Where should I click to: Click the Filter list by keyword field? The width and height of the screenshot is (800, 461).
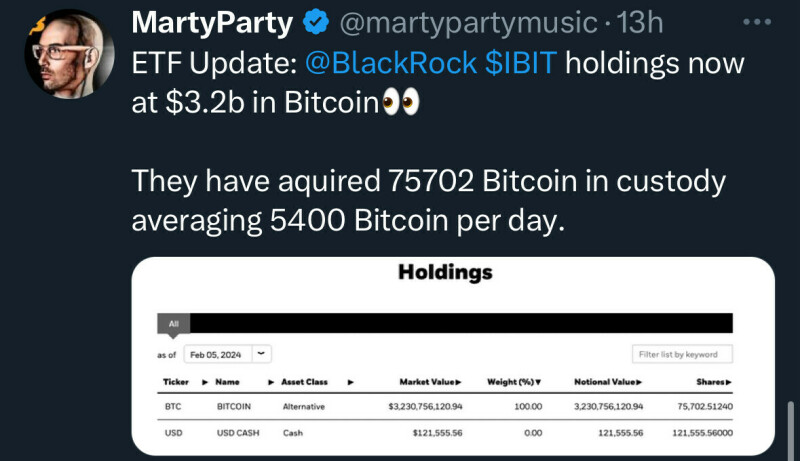click(682, 354)
